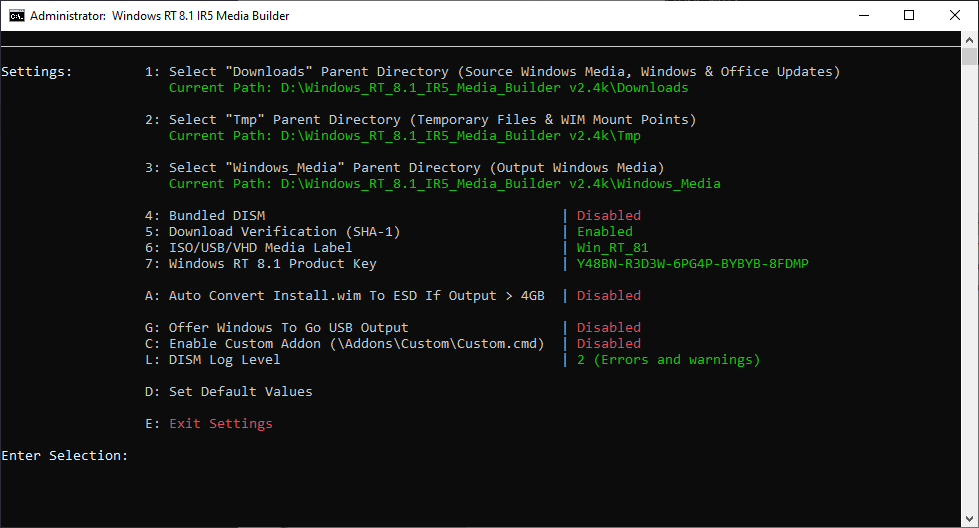Screen dimensions: 979x528
Task: Click the Tmp current path line
Action: tap(405, 136)
